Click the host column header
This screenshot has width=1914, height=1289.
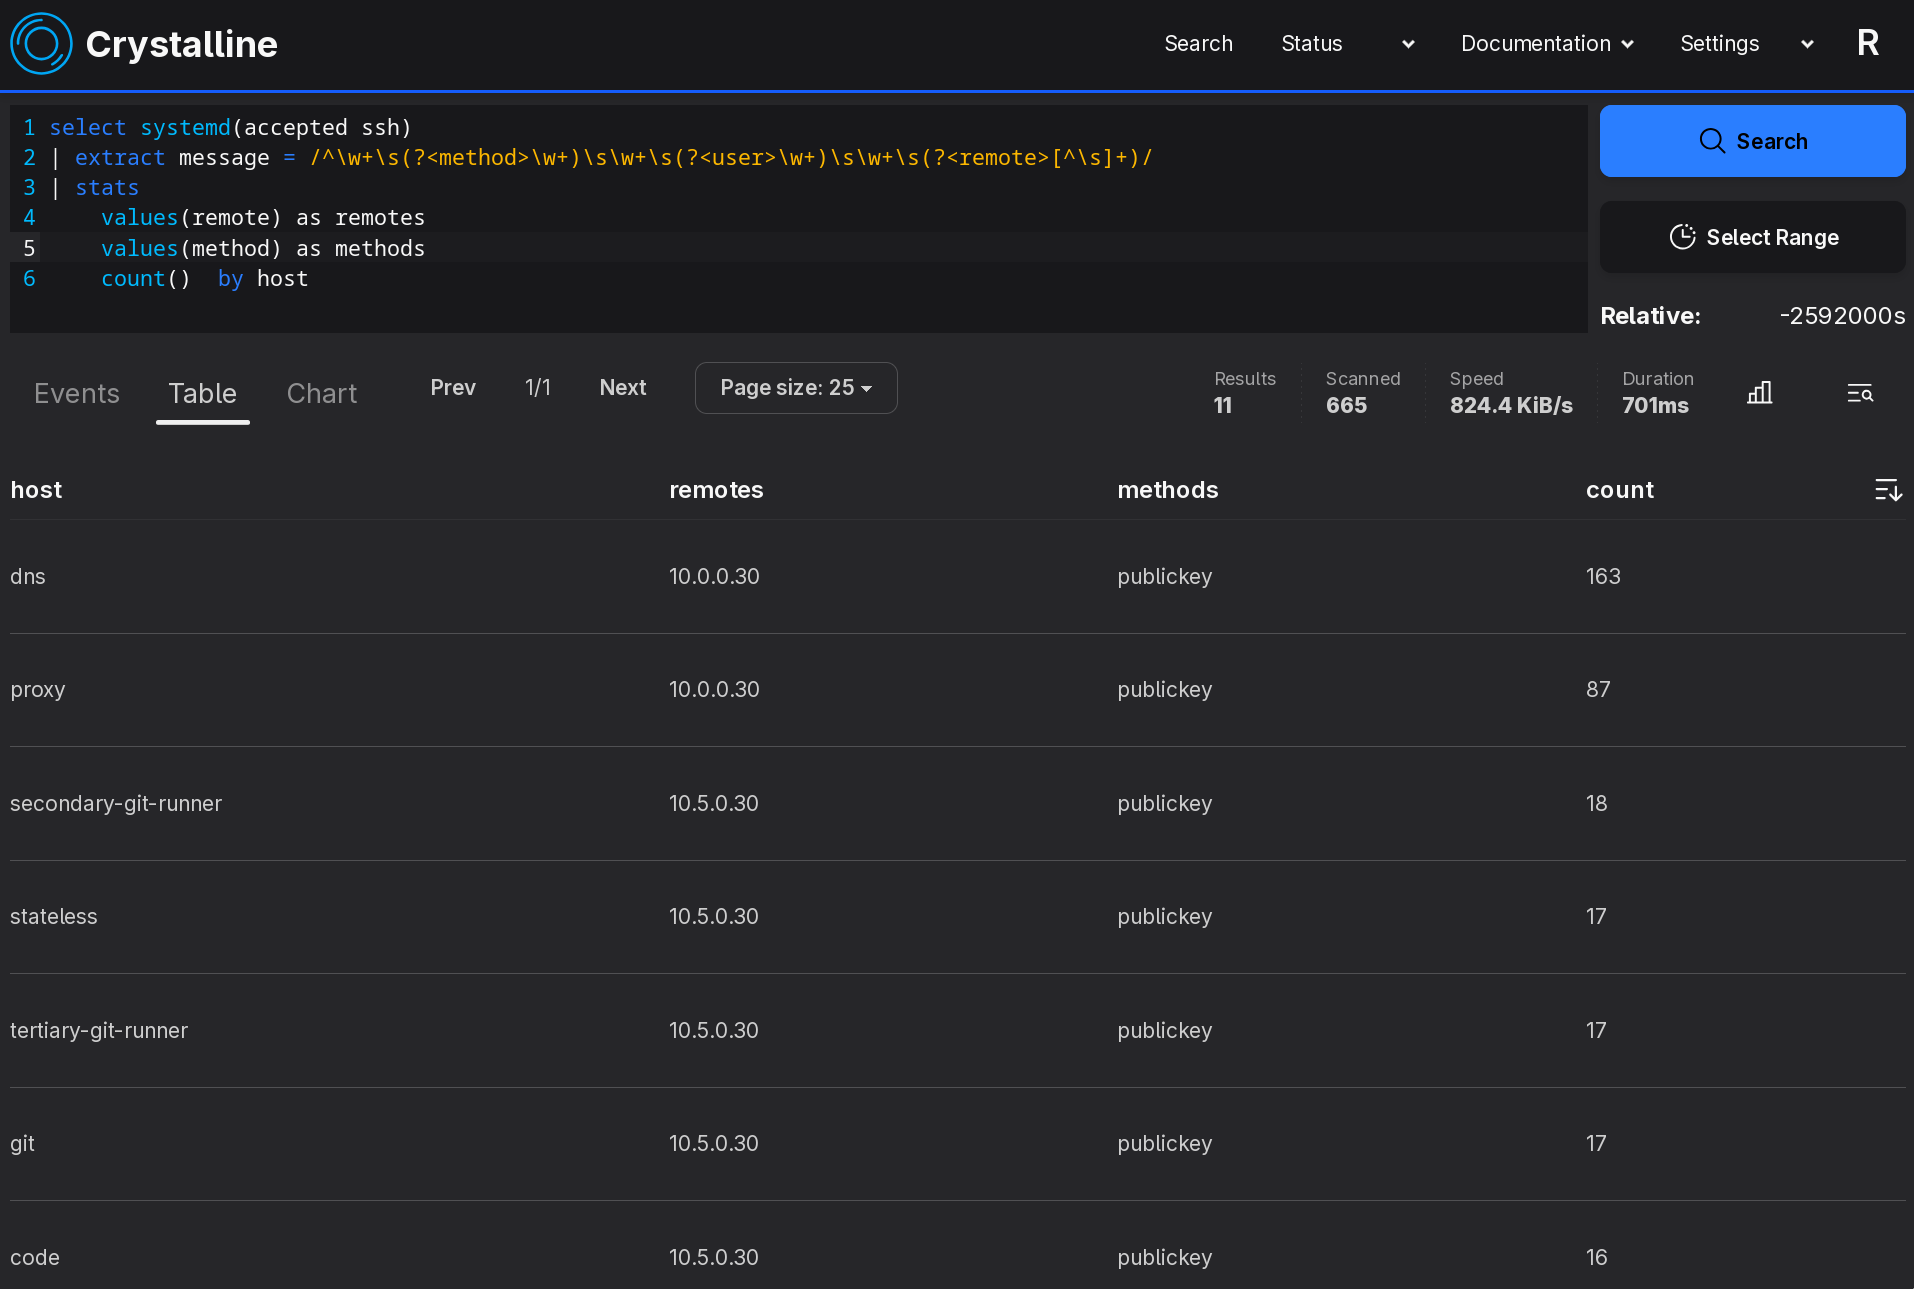[36, 490]
